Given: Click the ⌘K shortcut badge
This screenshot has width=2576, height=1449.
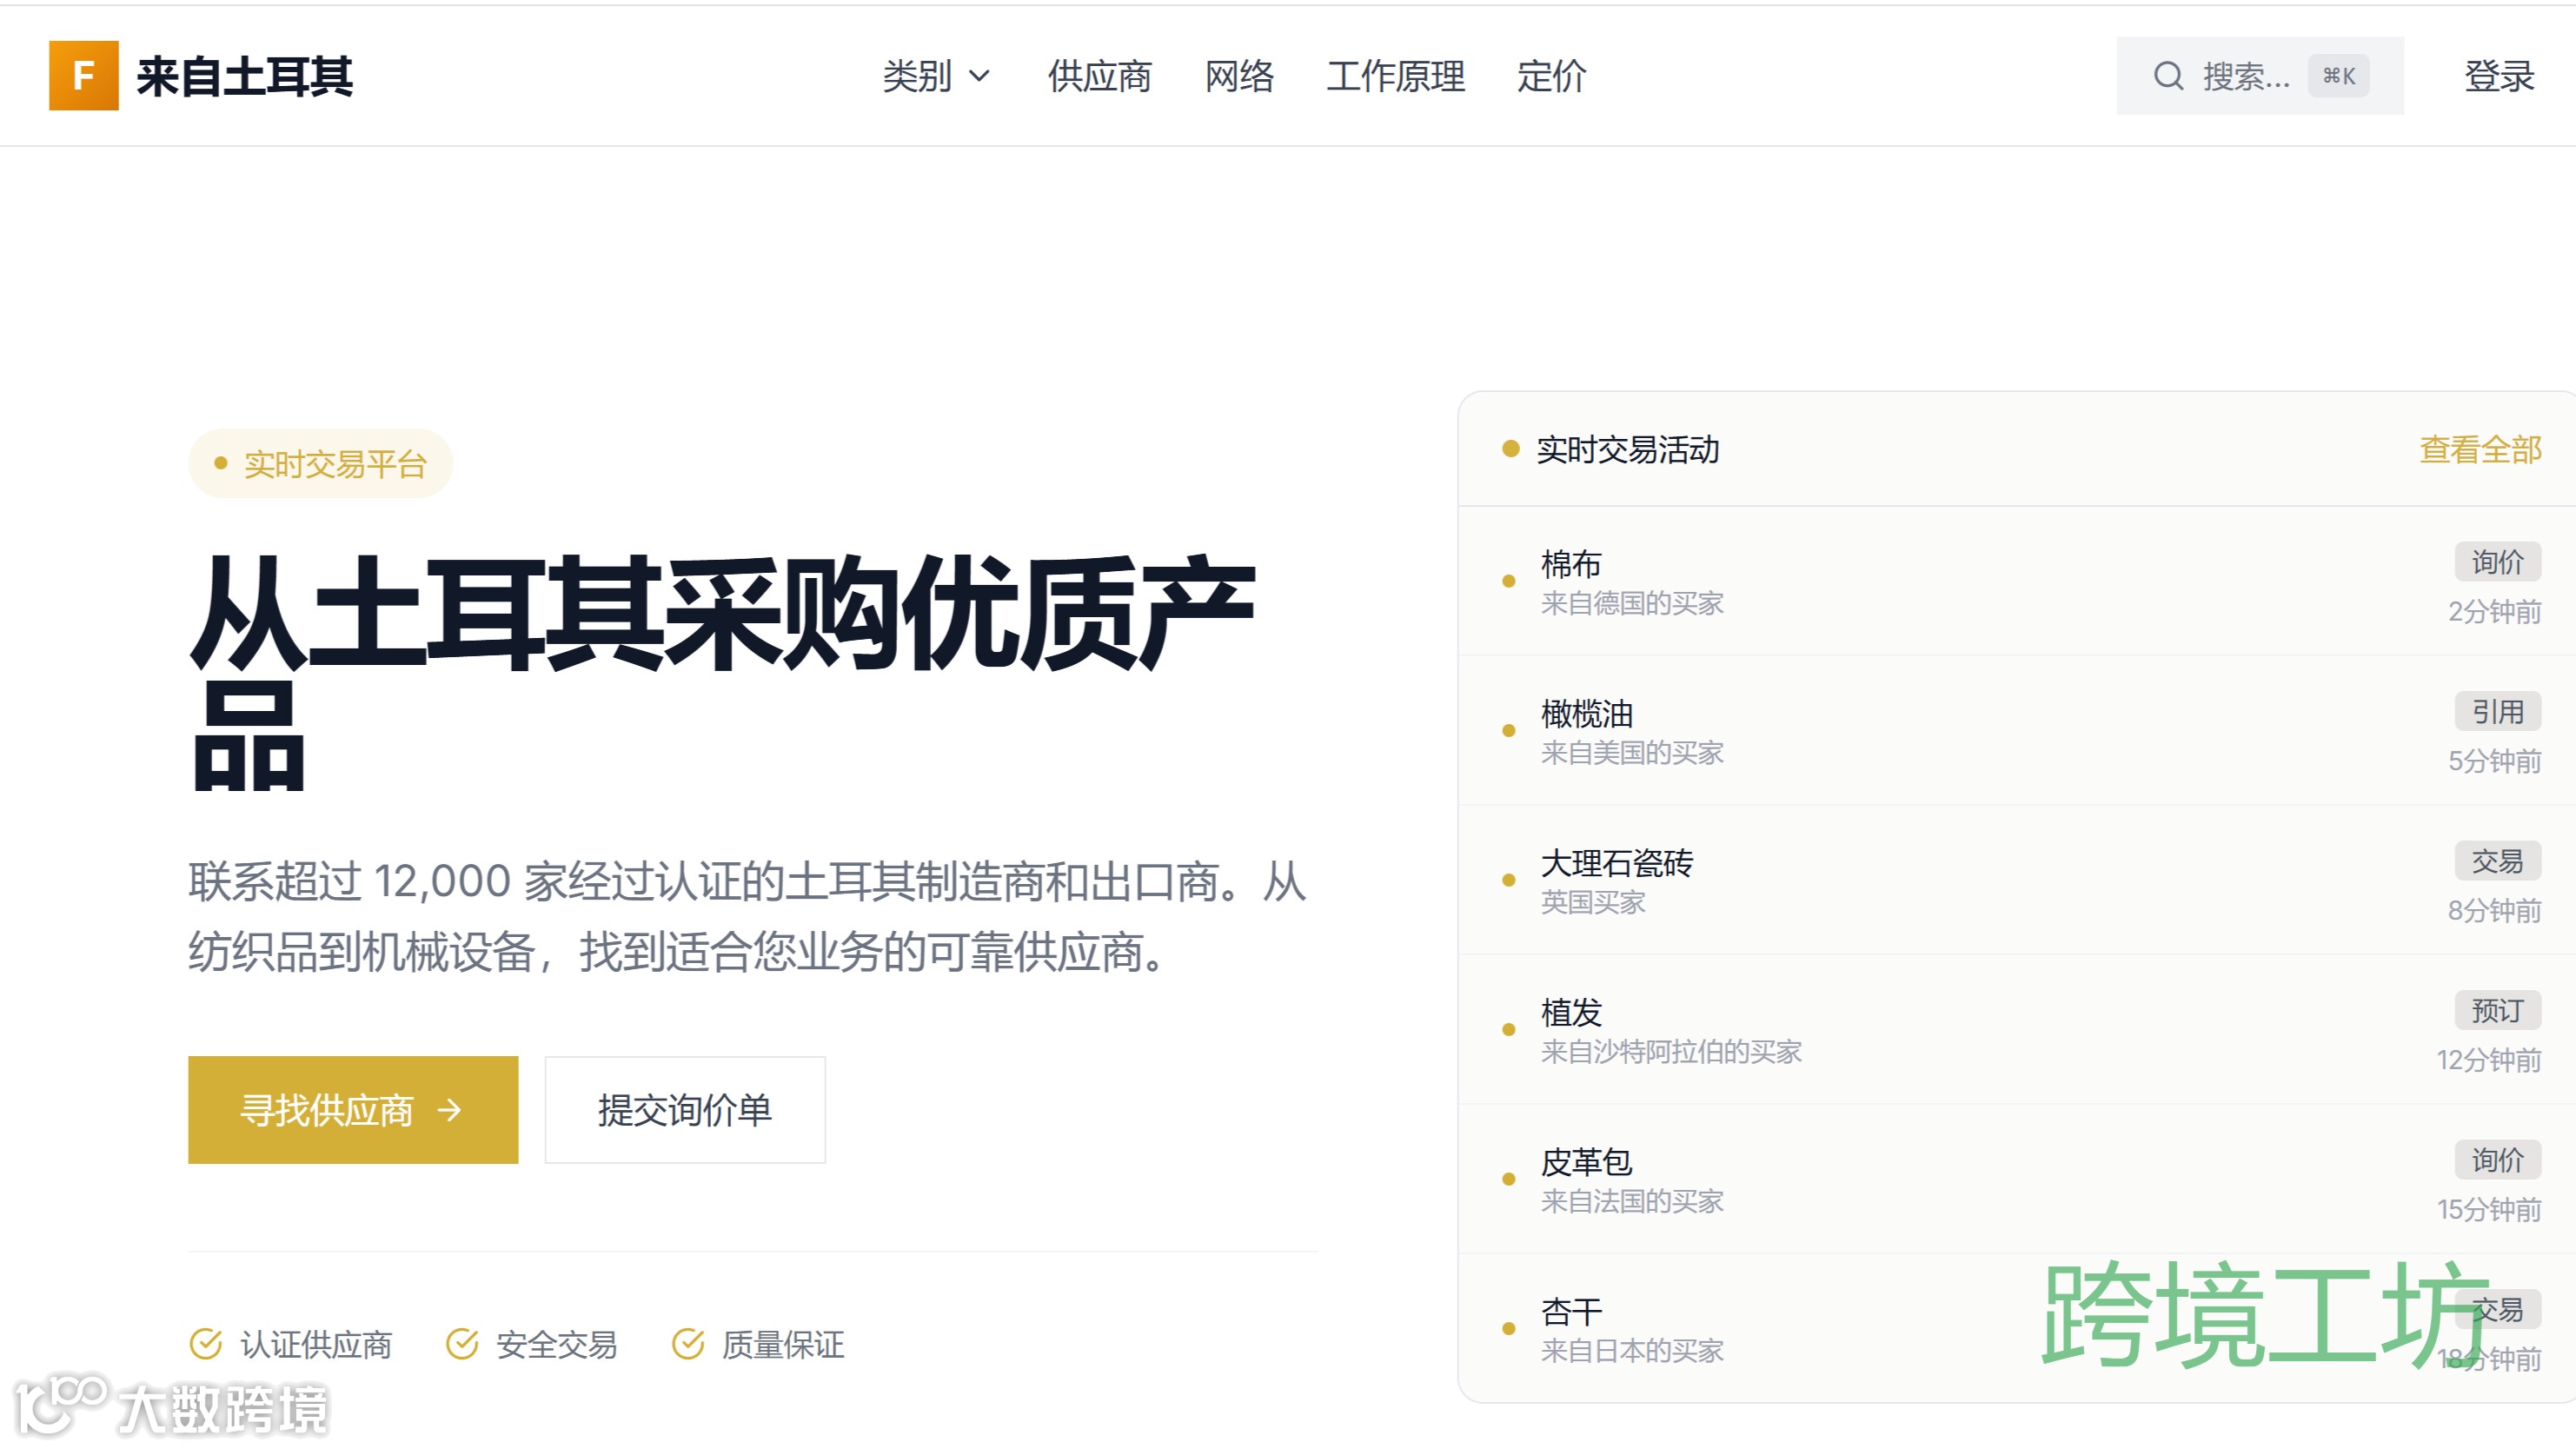Looking at the screenshot, I should tap(2338, 76).
